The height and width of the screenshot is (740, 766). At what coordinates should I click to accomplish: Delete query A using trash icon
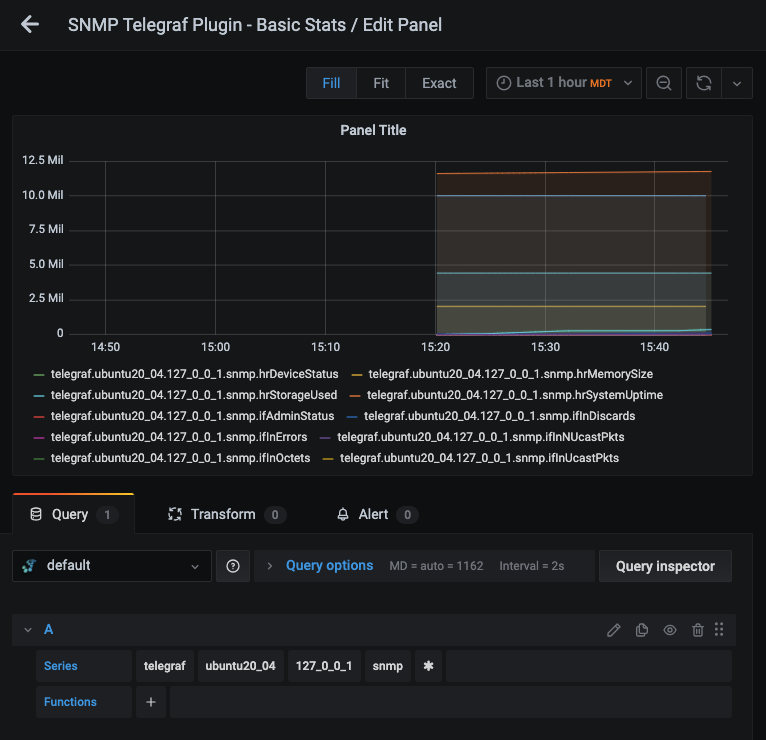(698, 630)
